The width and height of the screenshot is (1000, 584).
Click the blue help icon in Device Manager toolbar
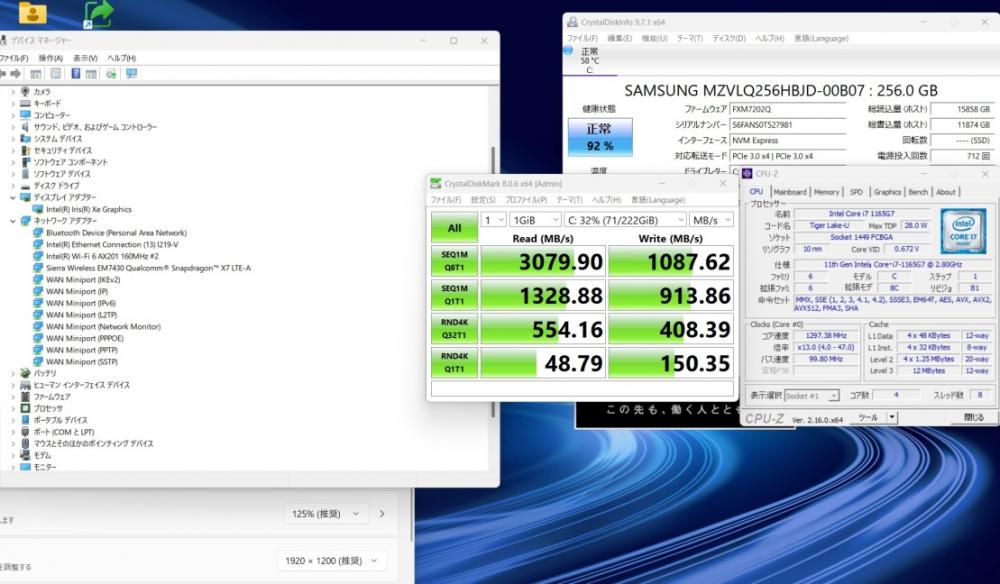pos(75,74)
